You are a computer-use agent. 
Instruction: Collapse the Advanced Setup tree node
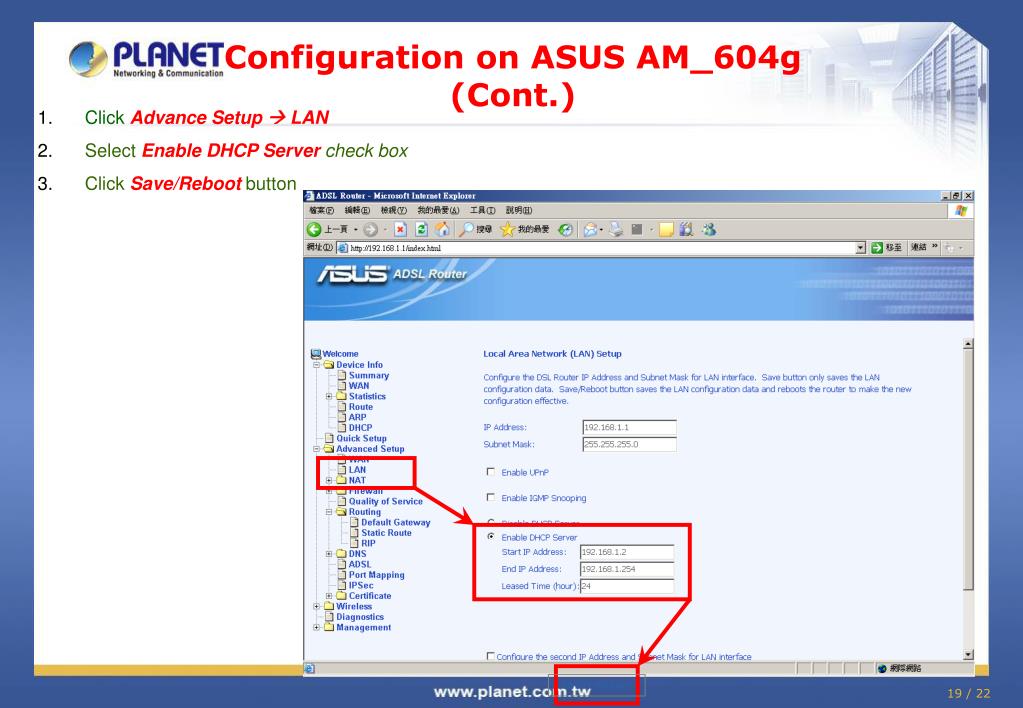click(316, 449)
